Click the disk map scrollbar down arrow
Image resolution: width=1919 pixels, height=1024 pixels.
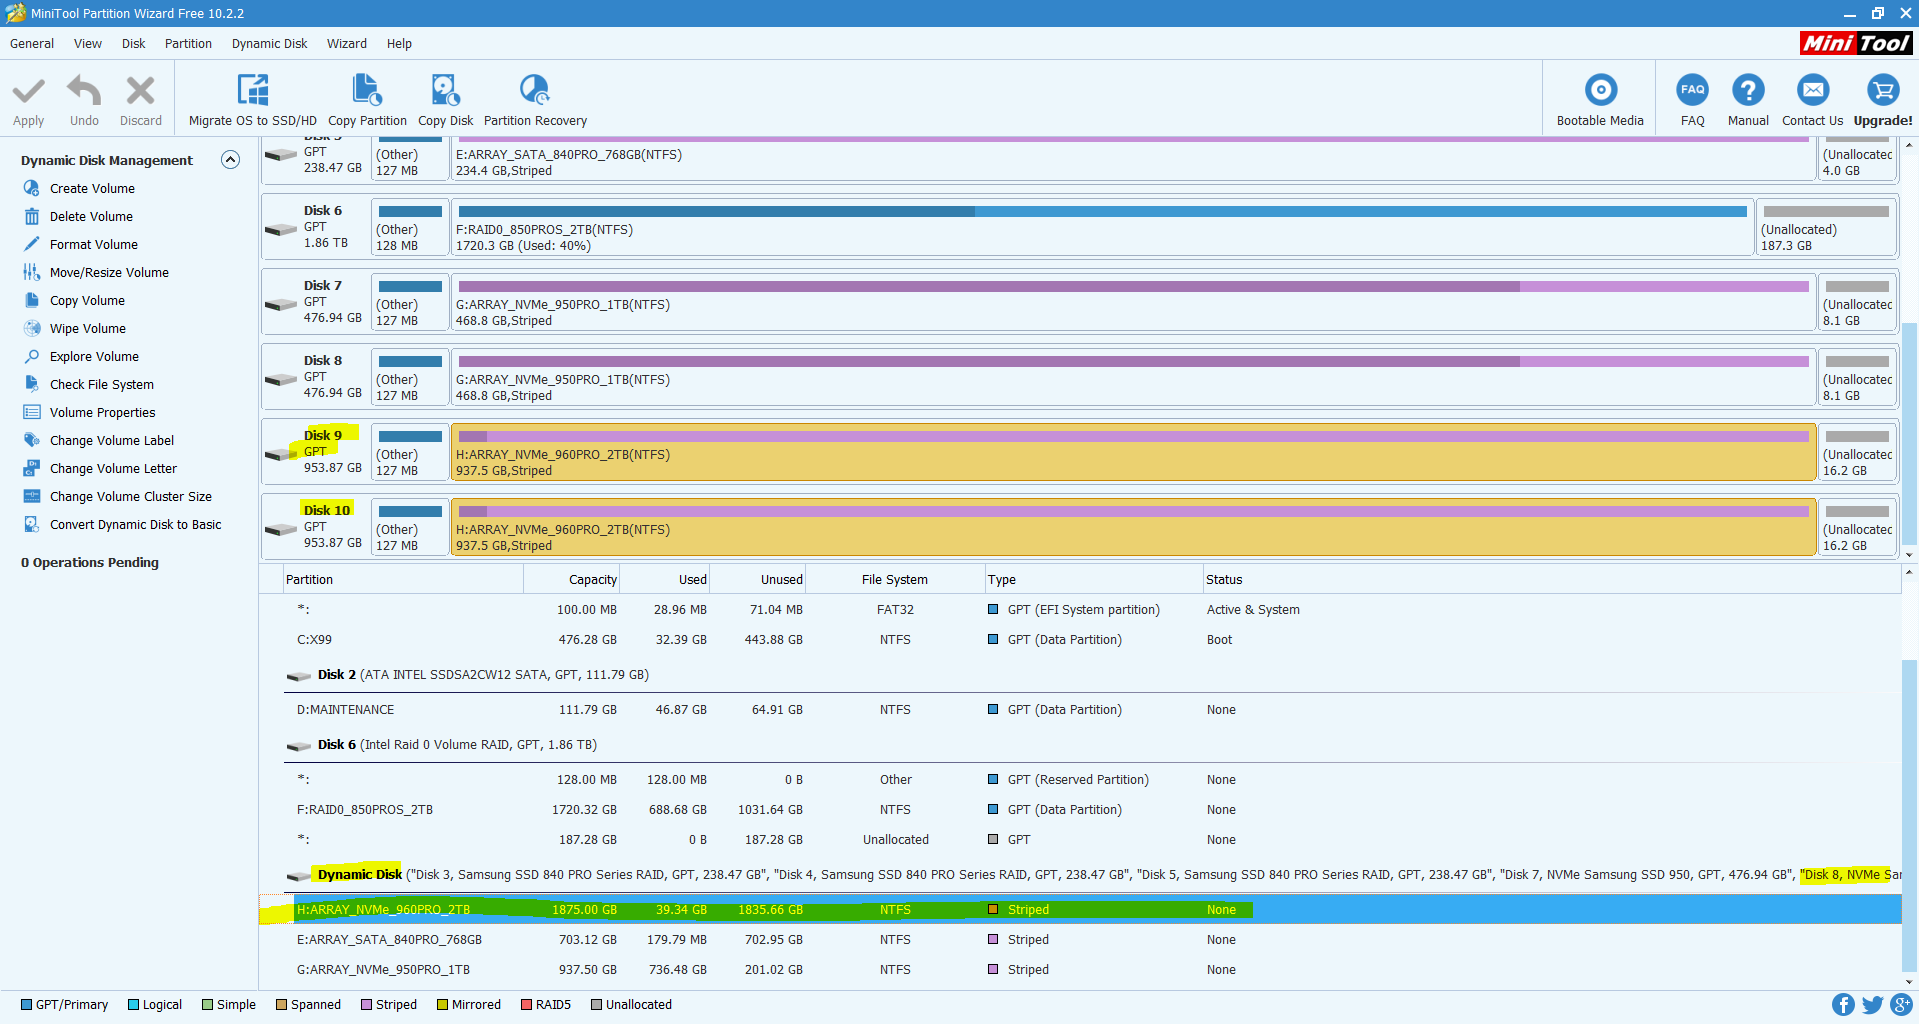tap(1909, 555)
